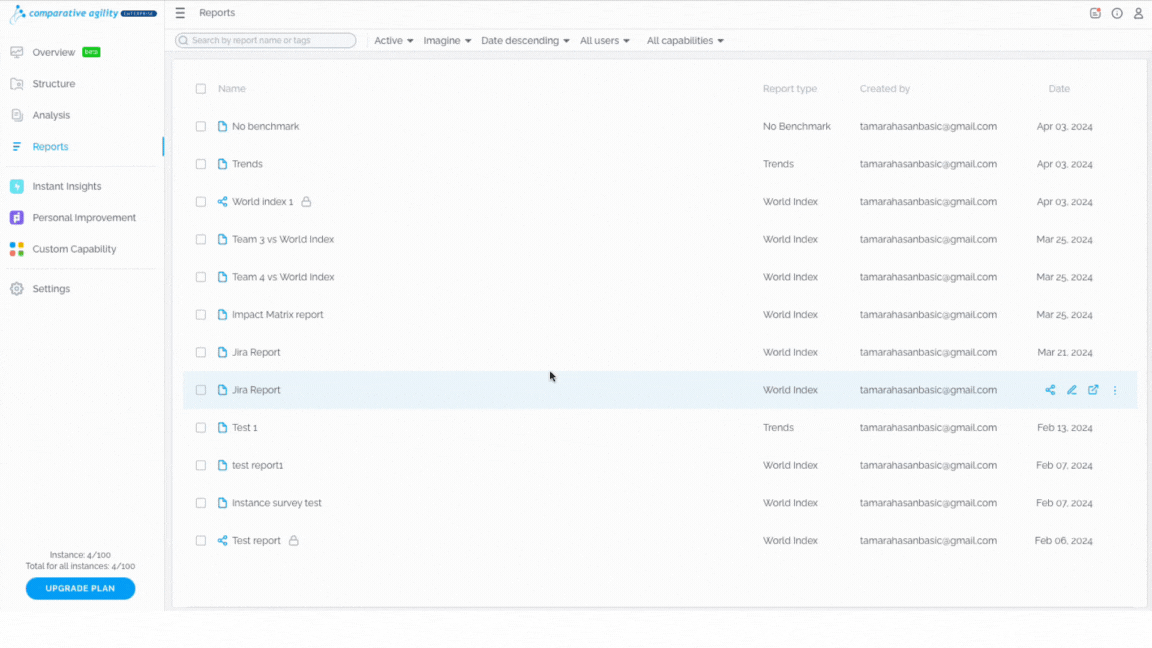This screenshot has height=648, width=1152.
Task: Click the info circle icon in header
Action: 1117,13
